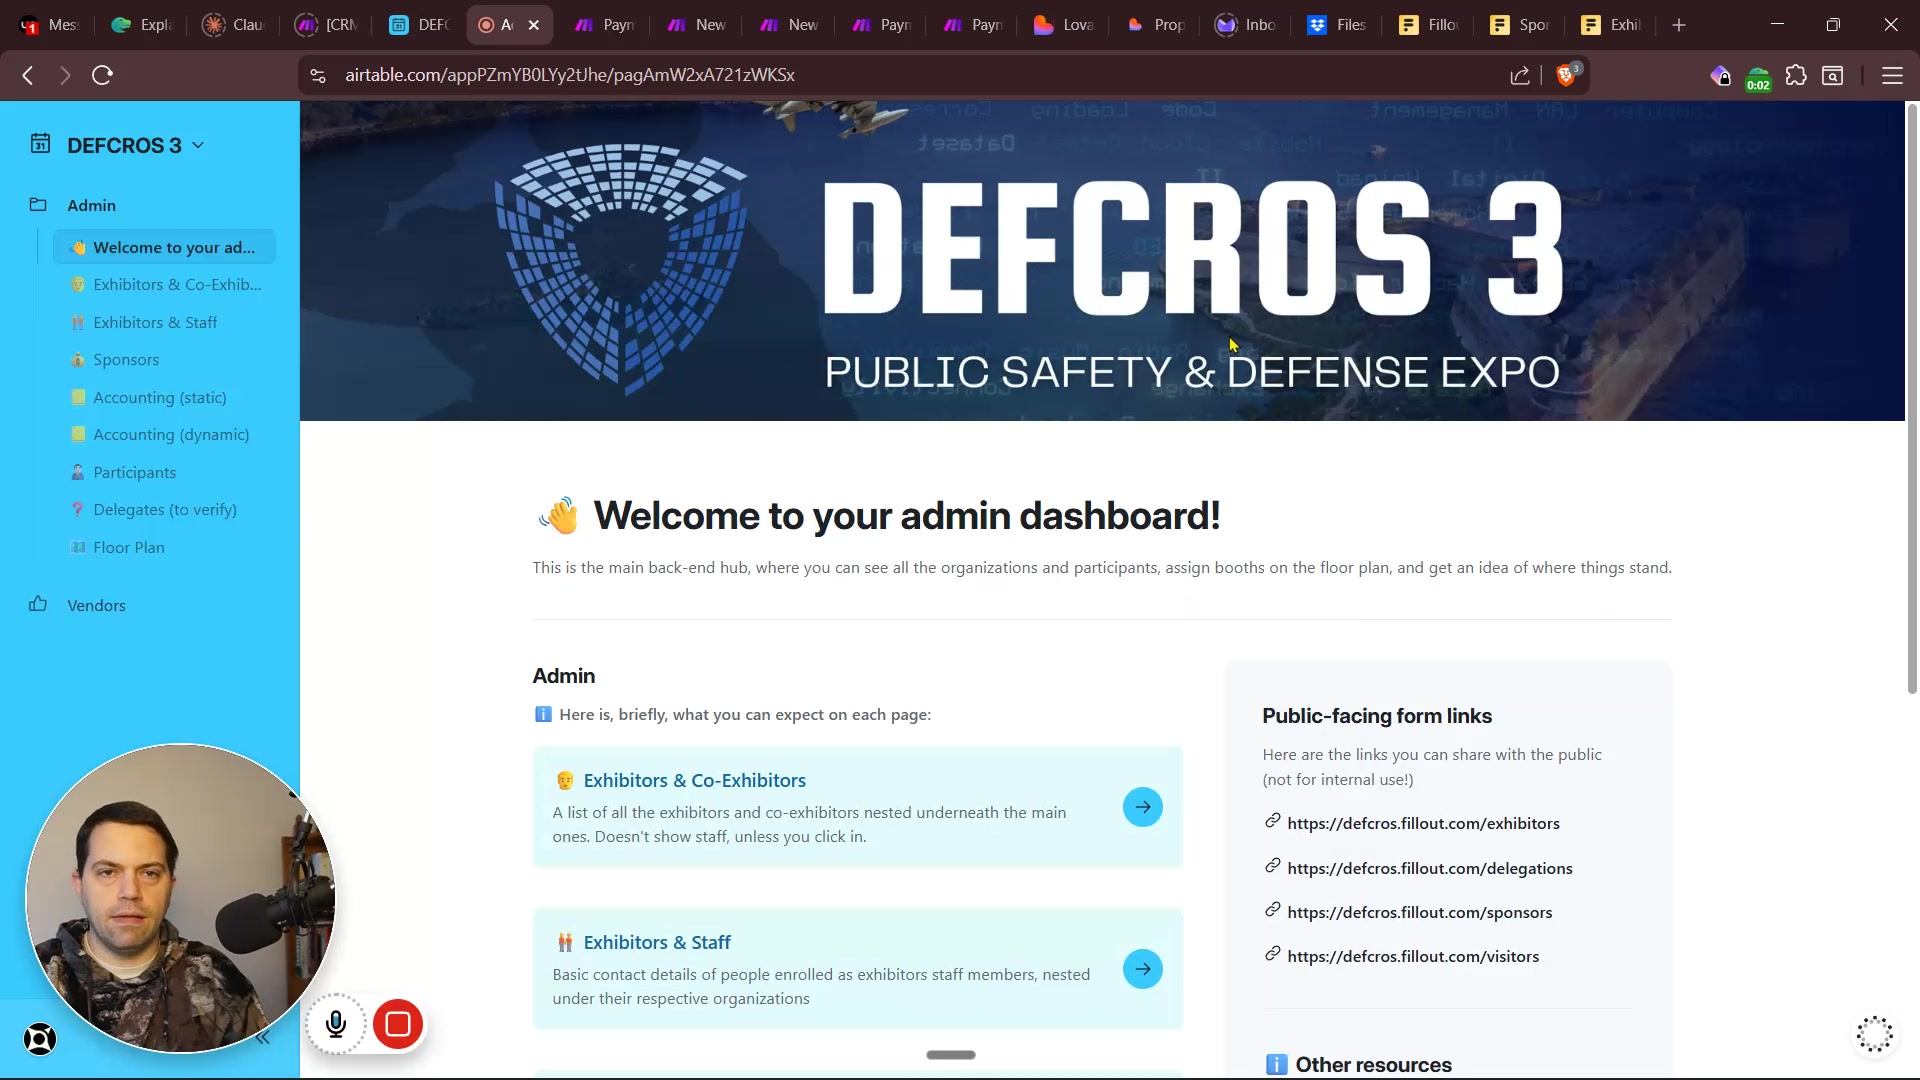Collapse the sidebar with double chevron

263,1038
